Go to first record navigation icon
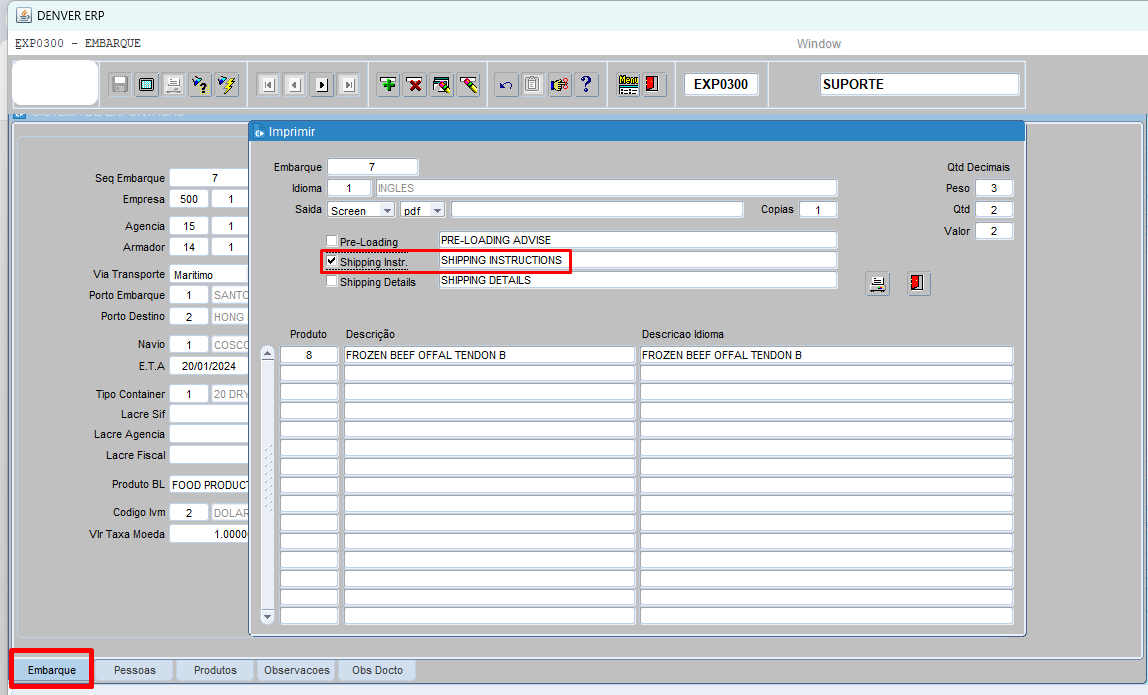 click(x=269, y=85)
